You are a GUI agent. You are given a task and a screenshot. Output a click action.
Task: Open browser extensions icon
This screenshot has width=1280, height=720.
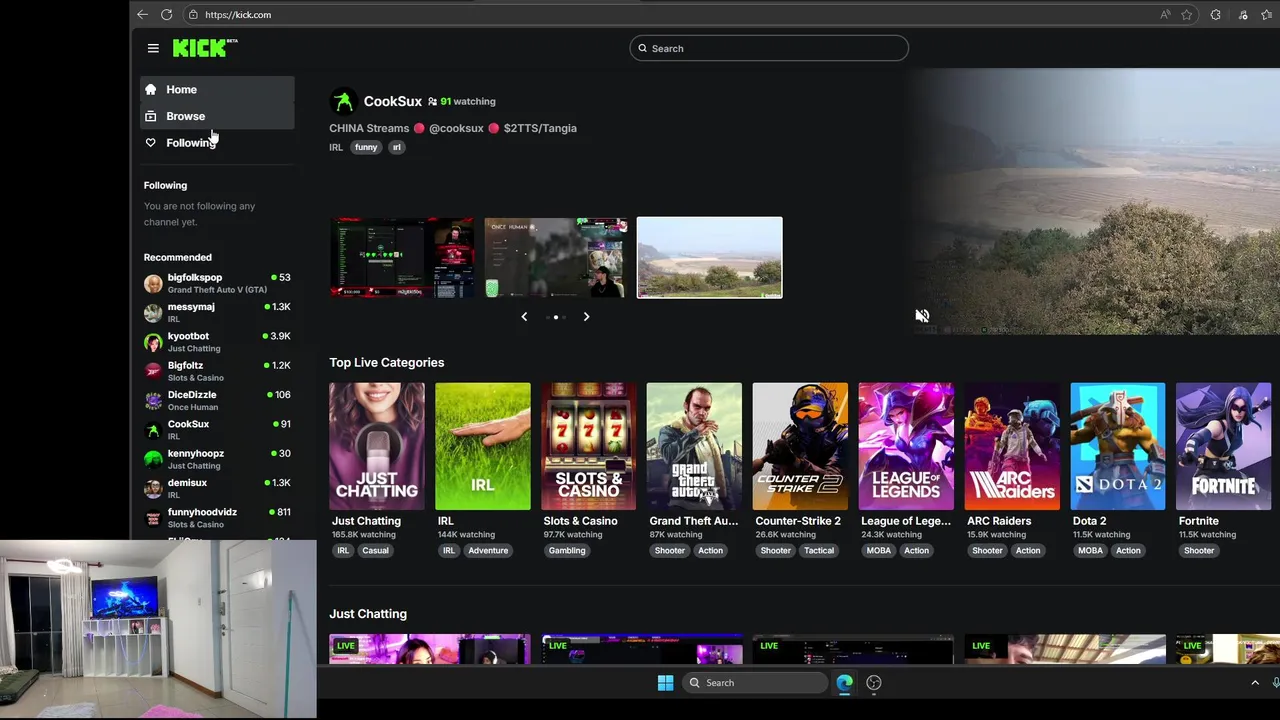(1215, 14)
